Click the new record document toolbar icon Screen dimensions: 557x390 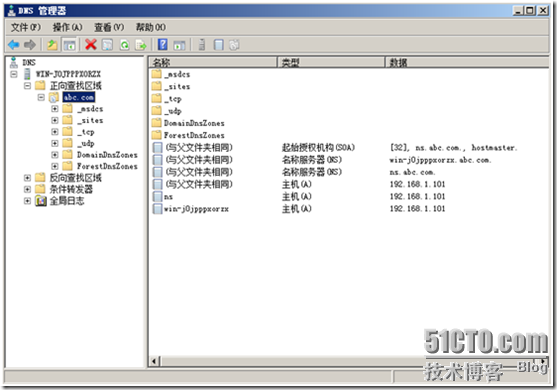(x=218, y=45)
